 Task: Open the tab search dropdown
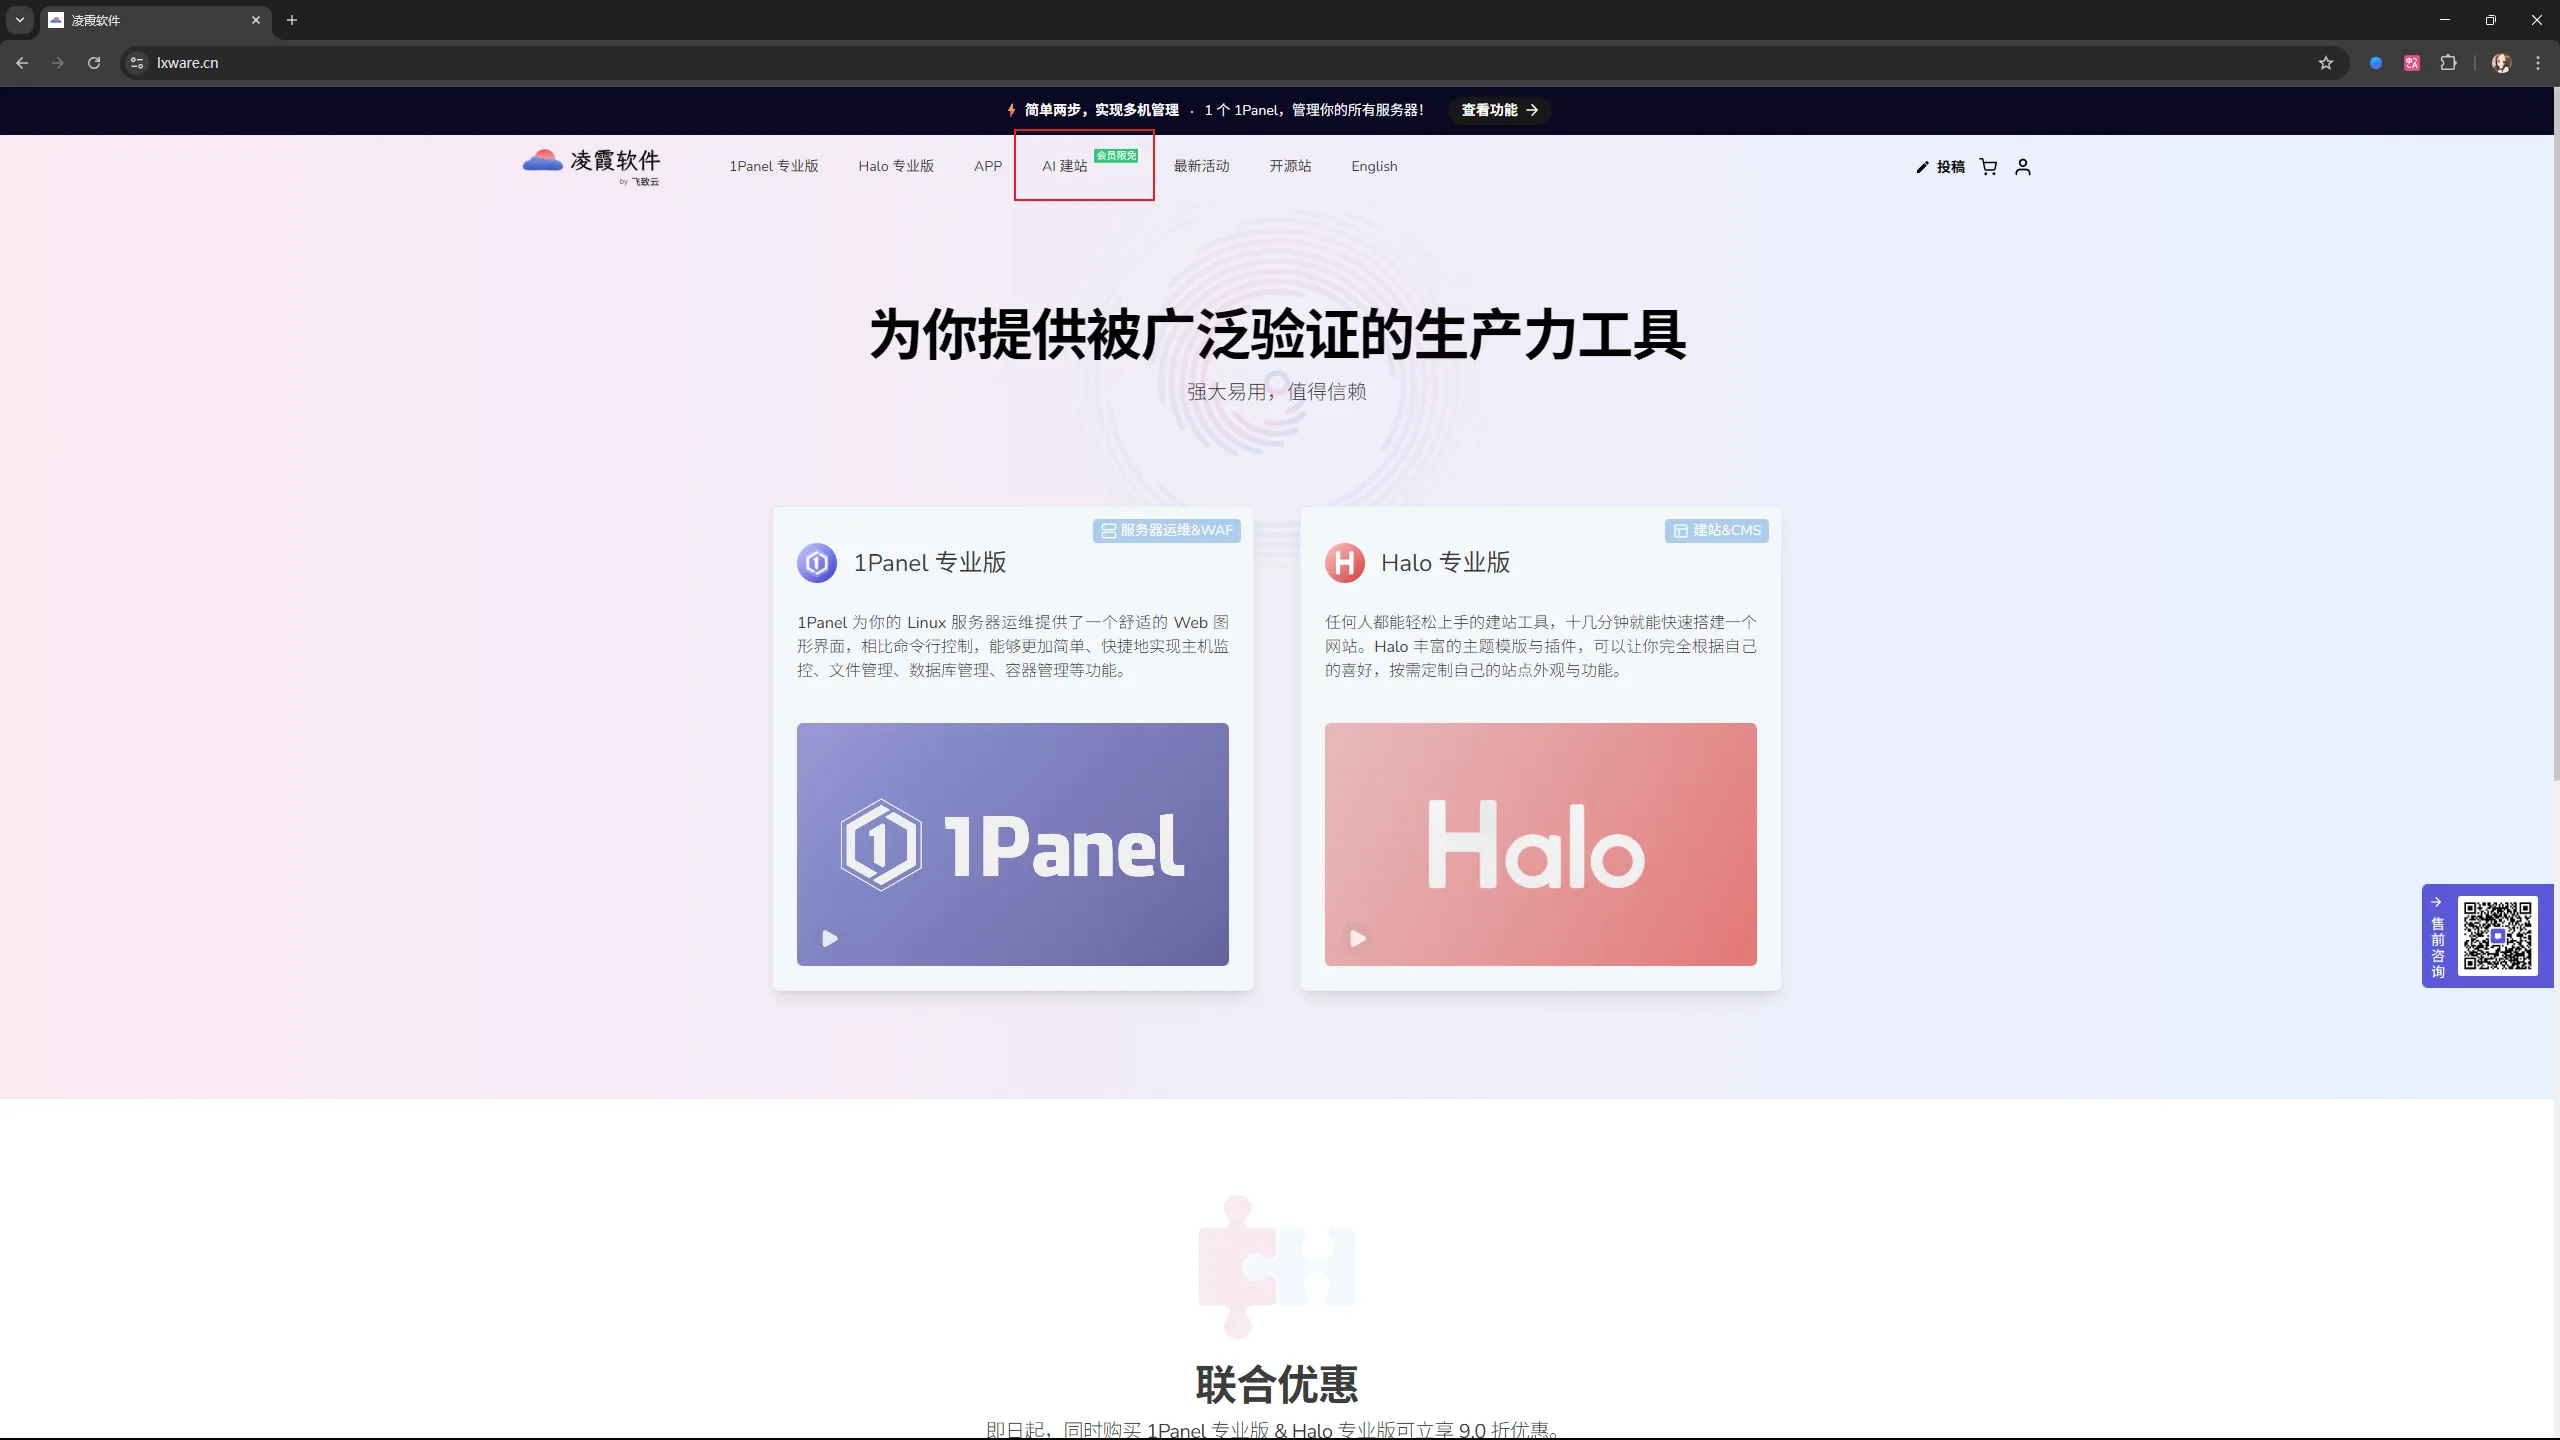(20, 20)
